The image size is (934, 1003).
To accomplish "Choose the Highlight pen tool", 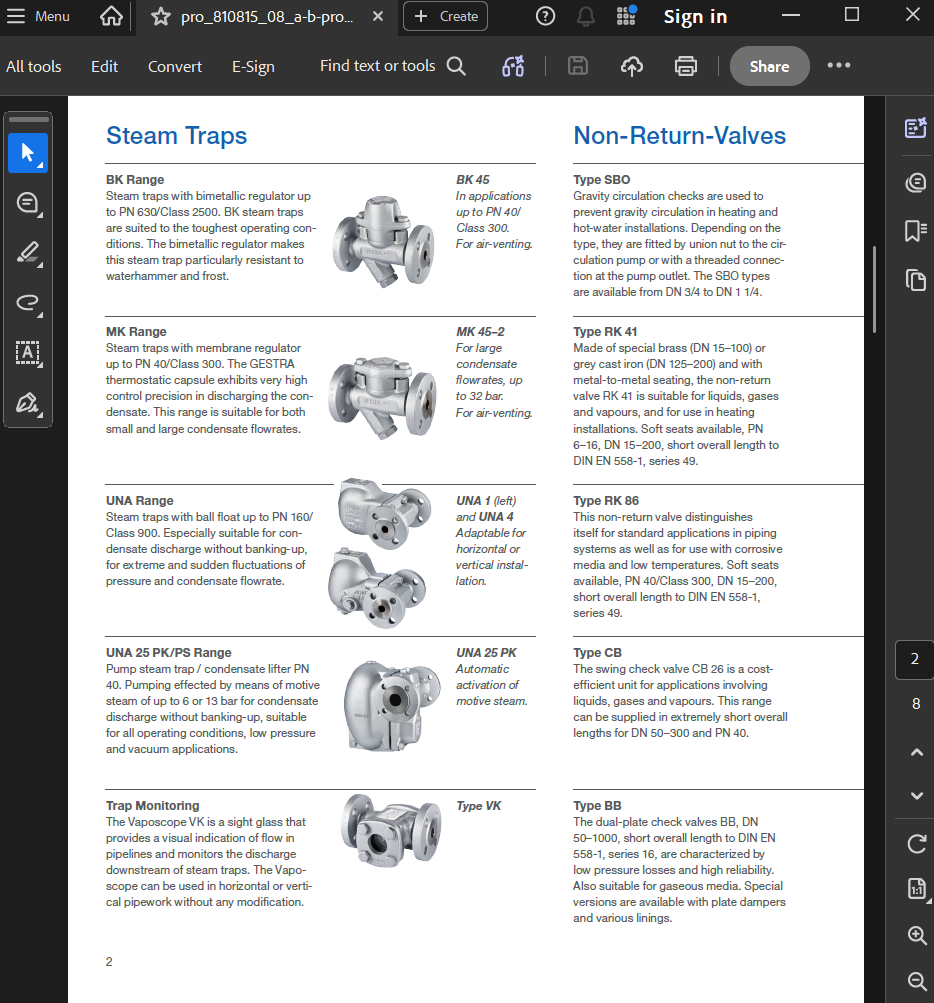I will click(x=28, y=253).
